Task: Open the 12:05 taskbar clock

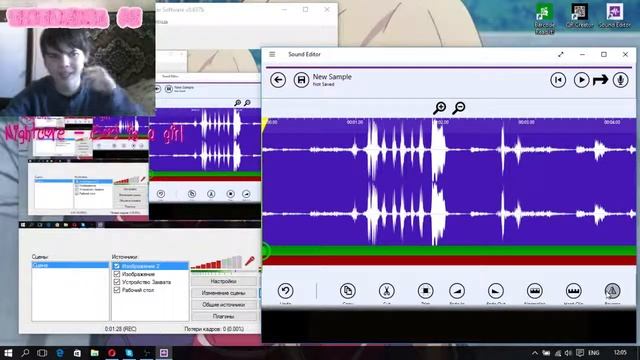Action: 620,352
